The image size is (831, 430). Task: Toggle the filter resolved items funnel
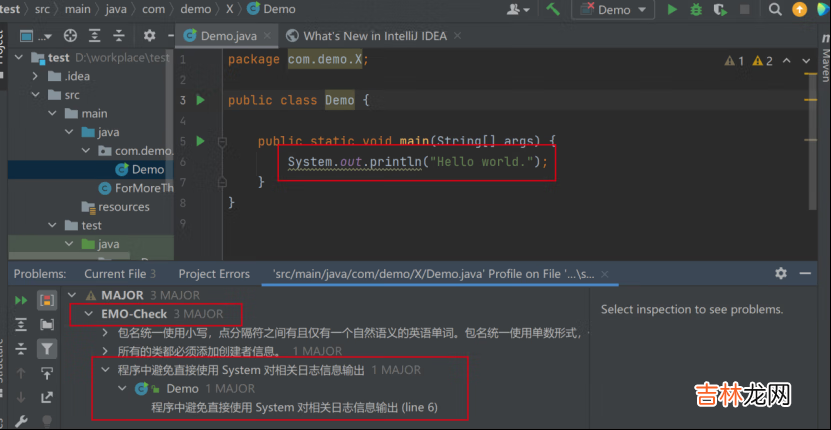tap(47, 348)
